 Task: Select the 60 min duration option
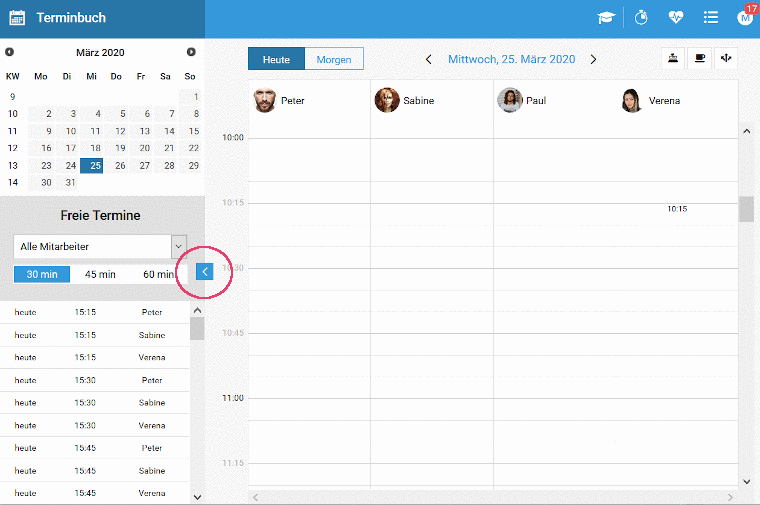coord(158,274)
